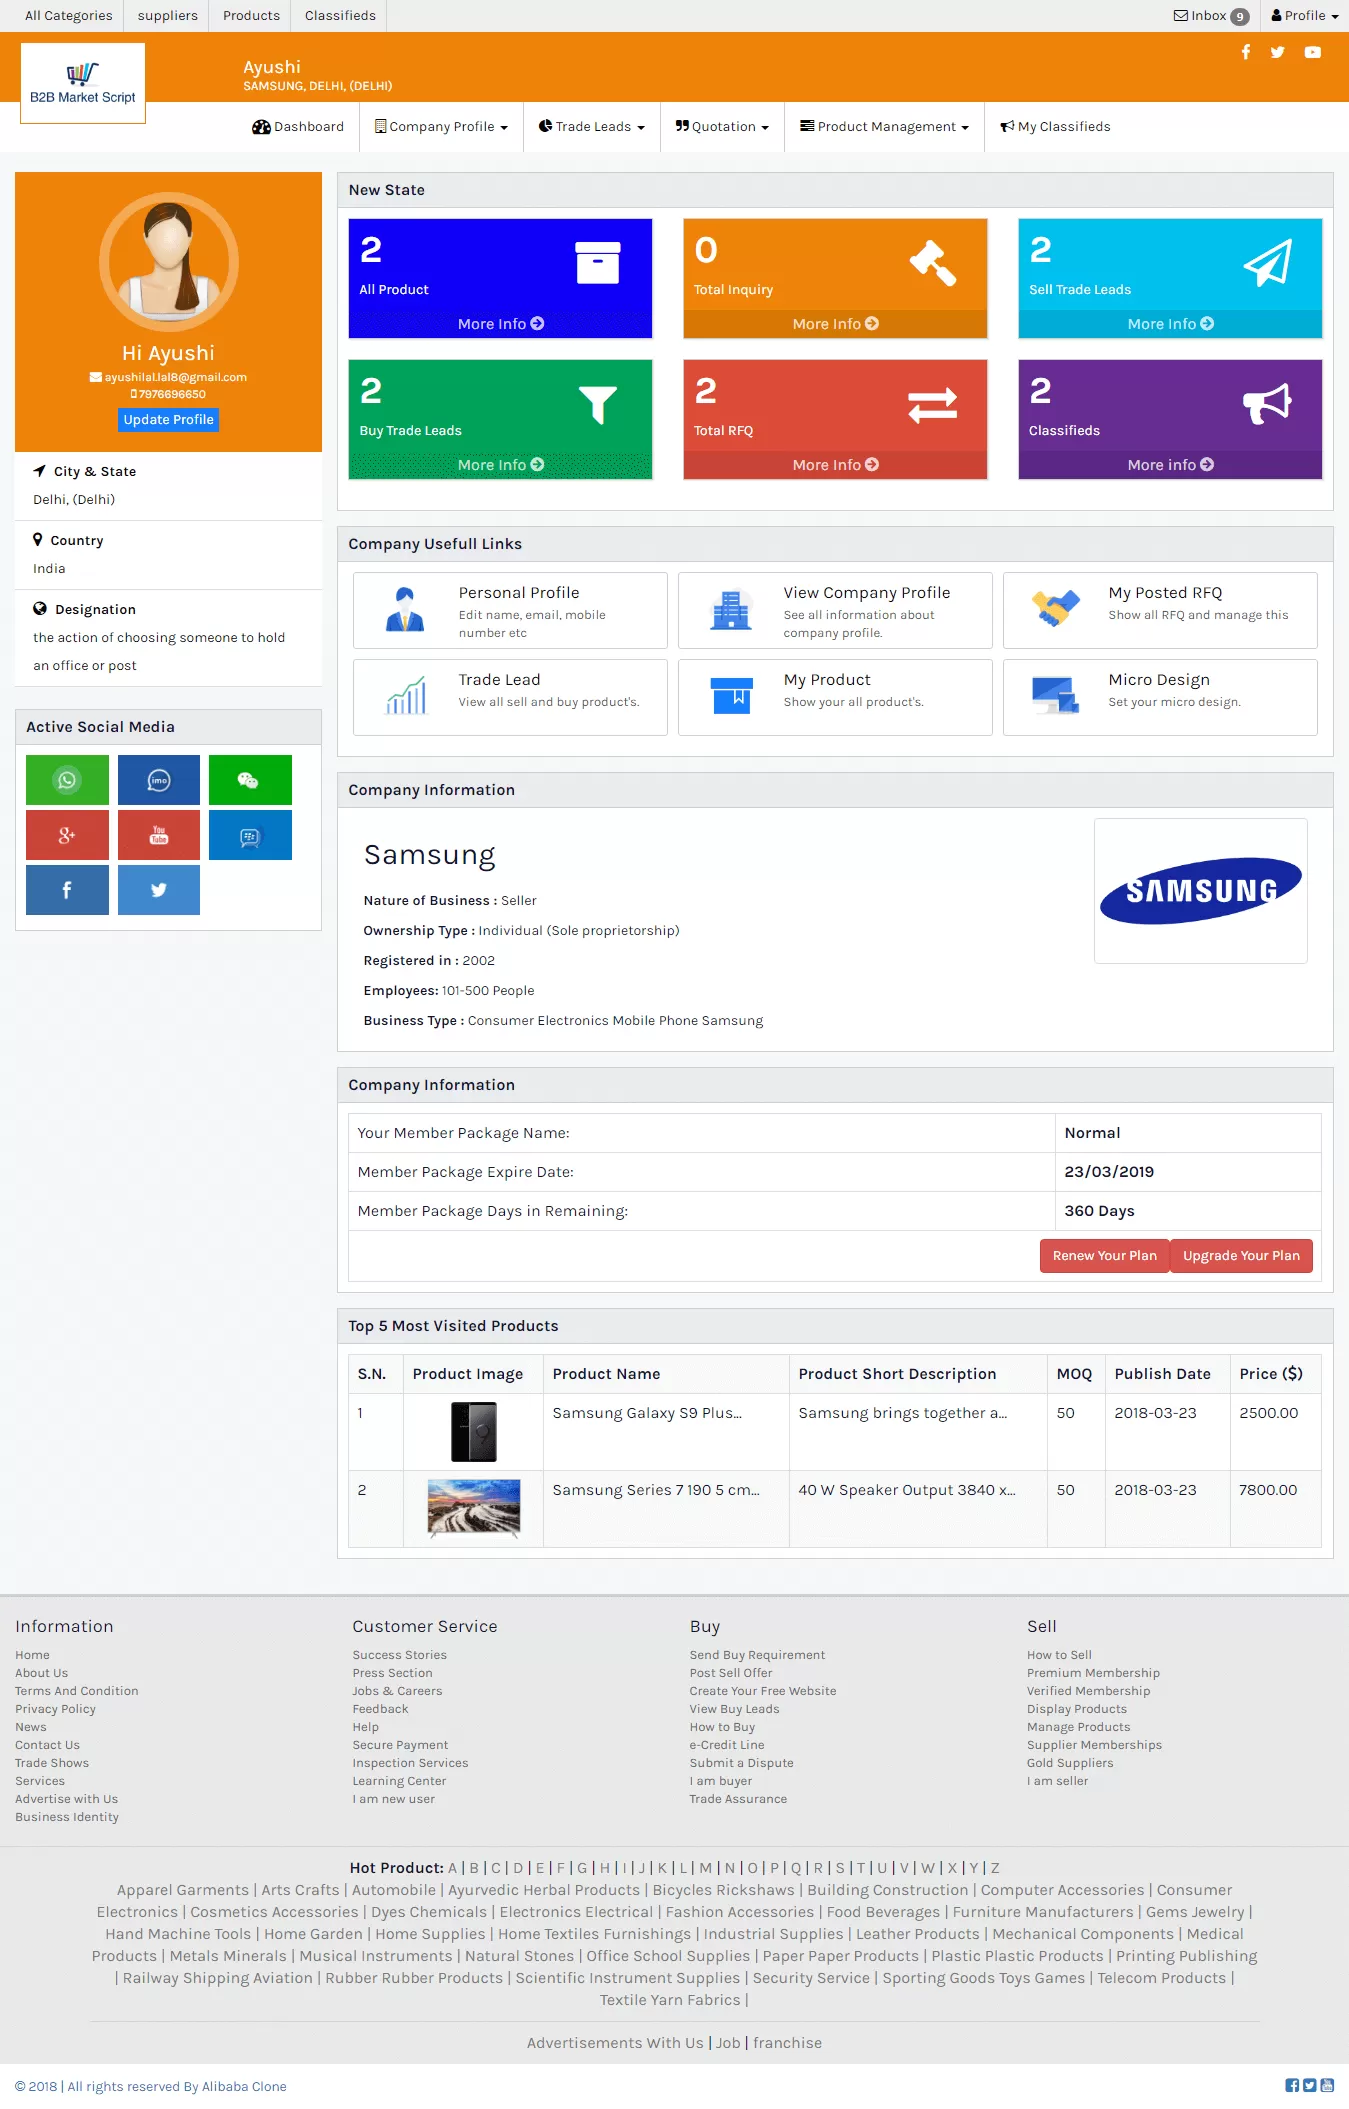Open the Inbox with 9 messages
The height and width of the screenshot is (2109, 1349).
pyautogui.click(x=1211, y=16)
